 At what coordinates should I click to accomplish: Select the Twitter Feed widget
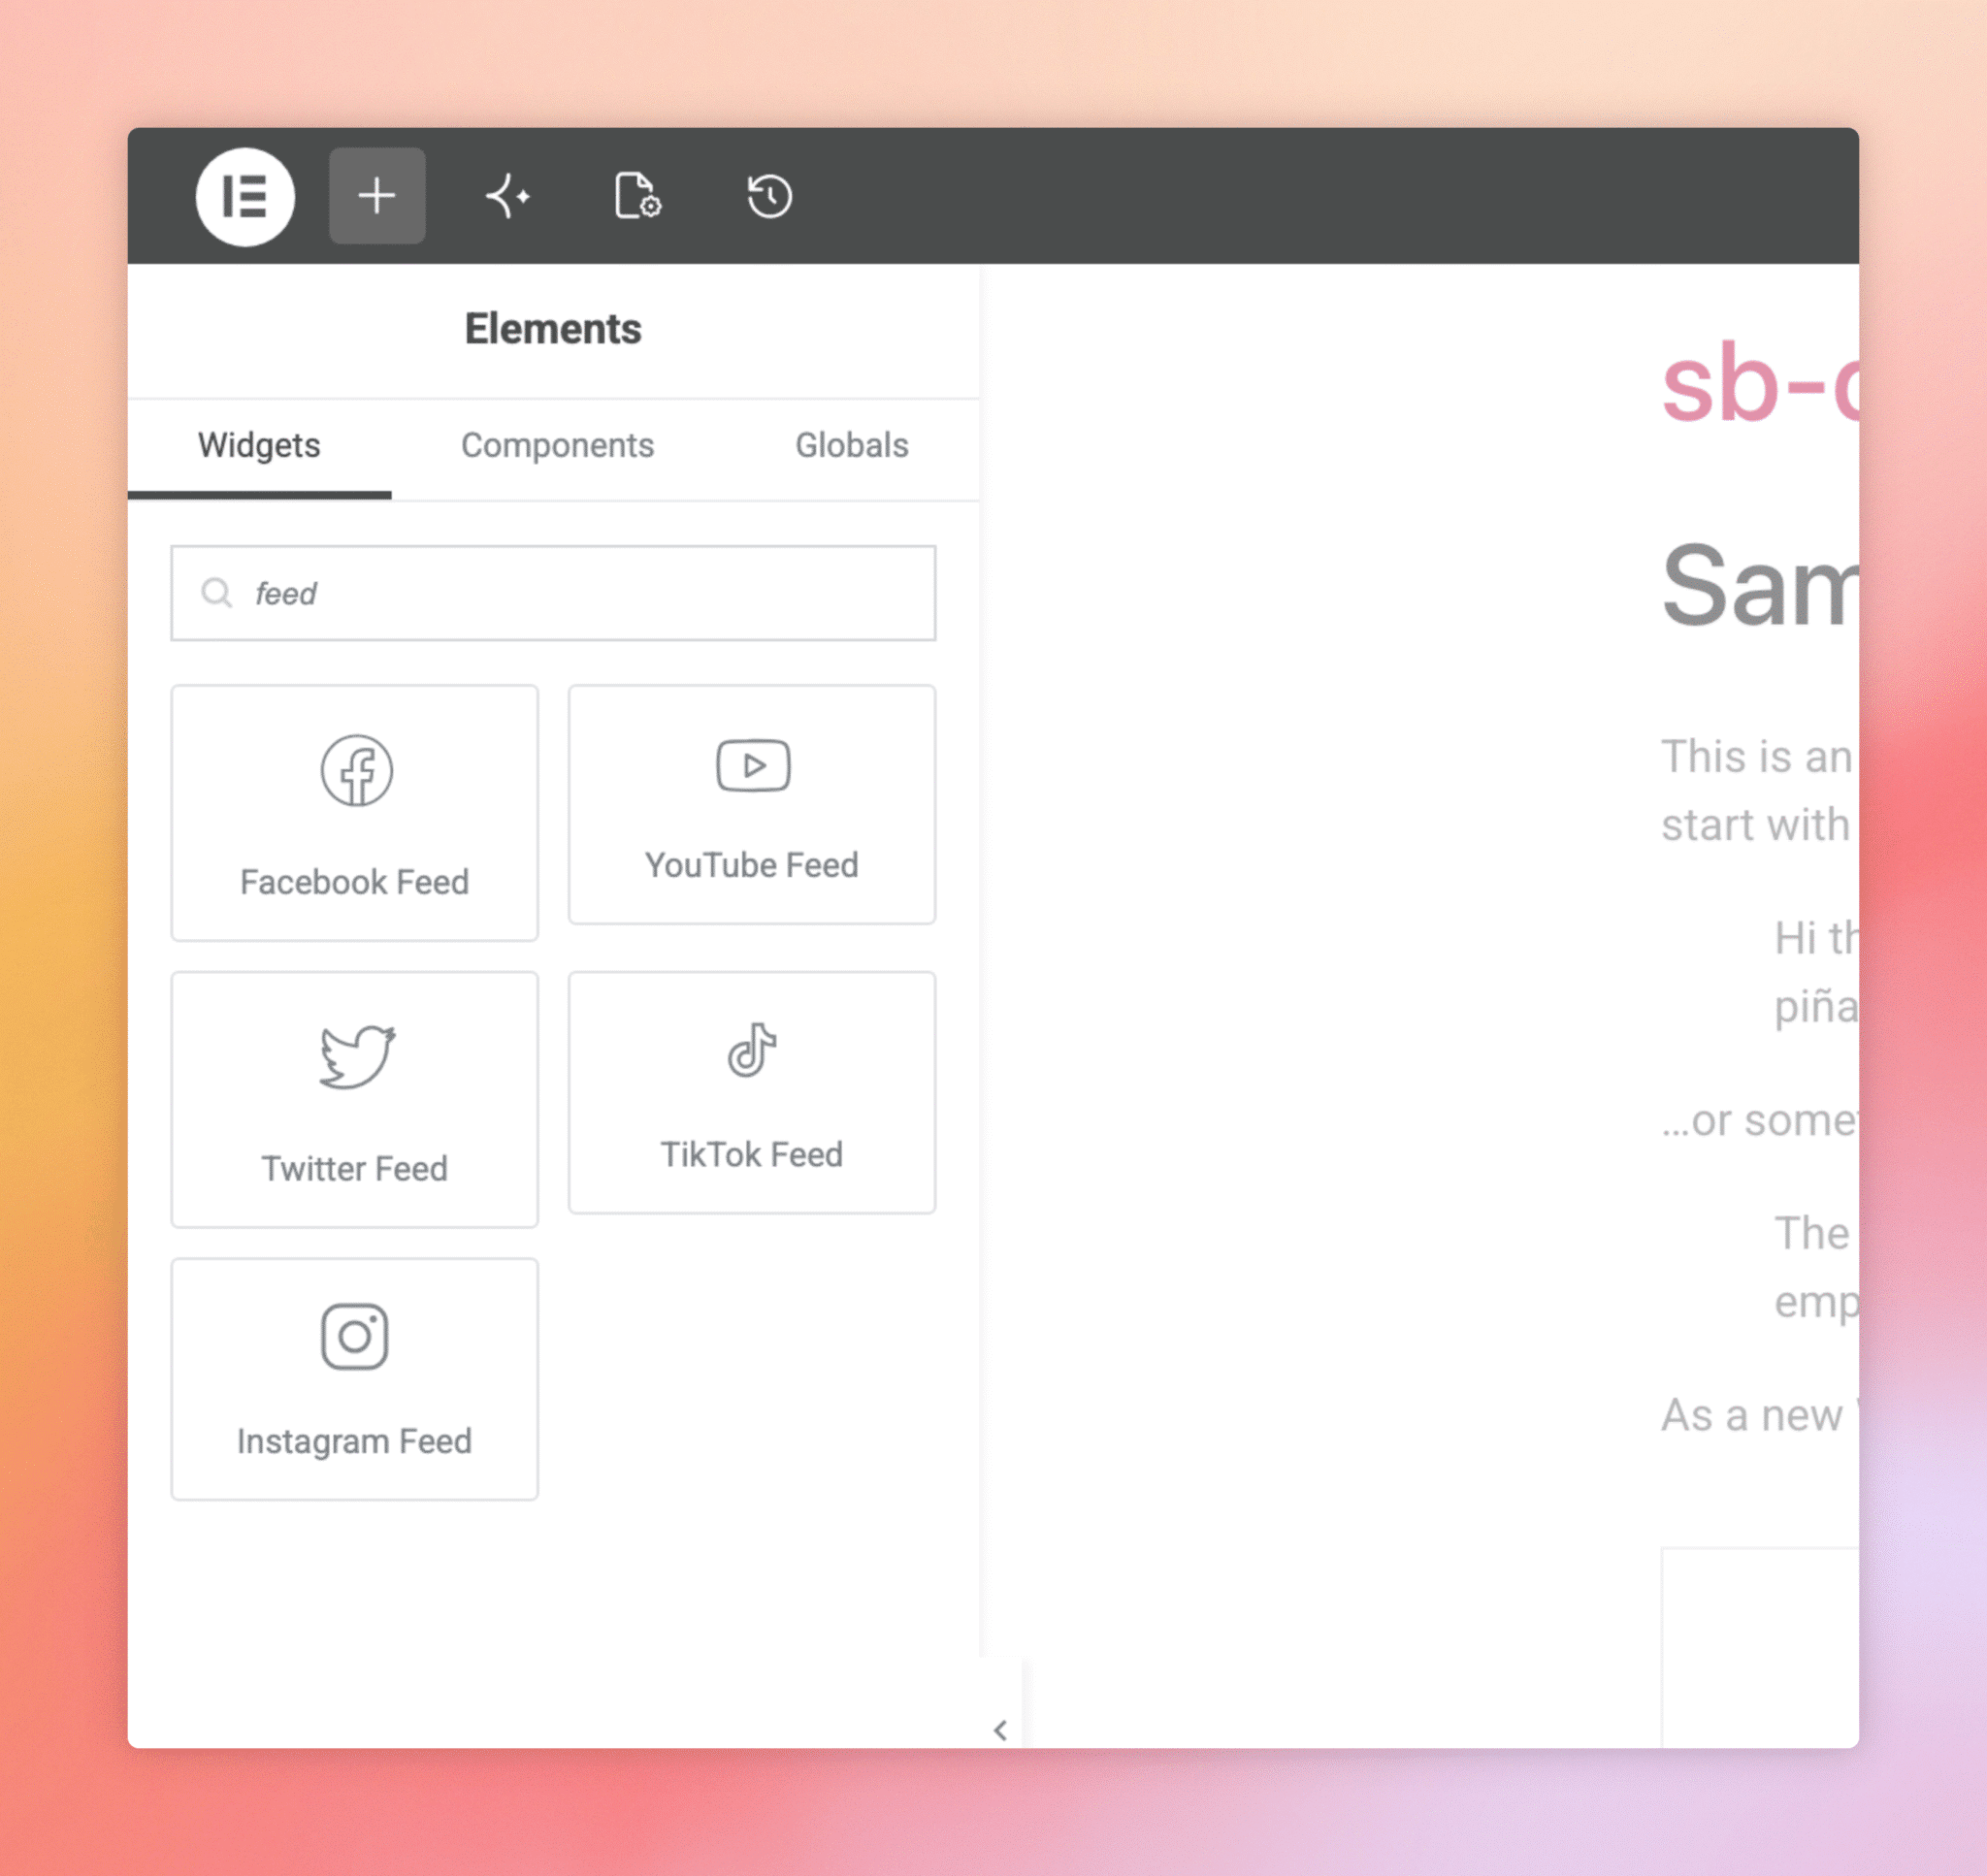[x=354, y=1099]
